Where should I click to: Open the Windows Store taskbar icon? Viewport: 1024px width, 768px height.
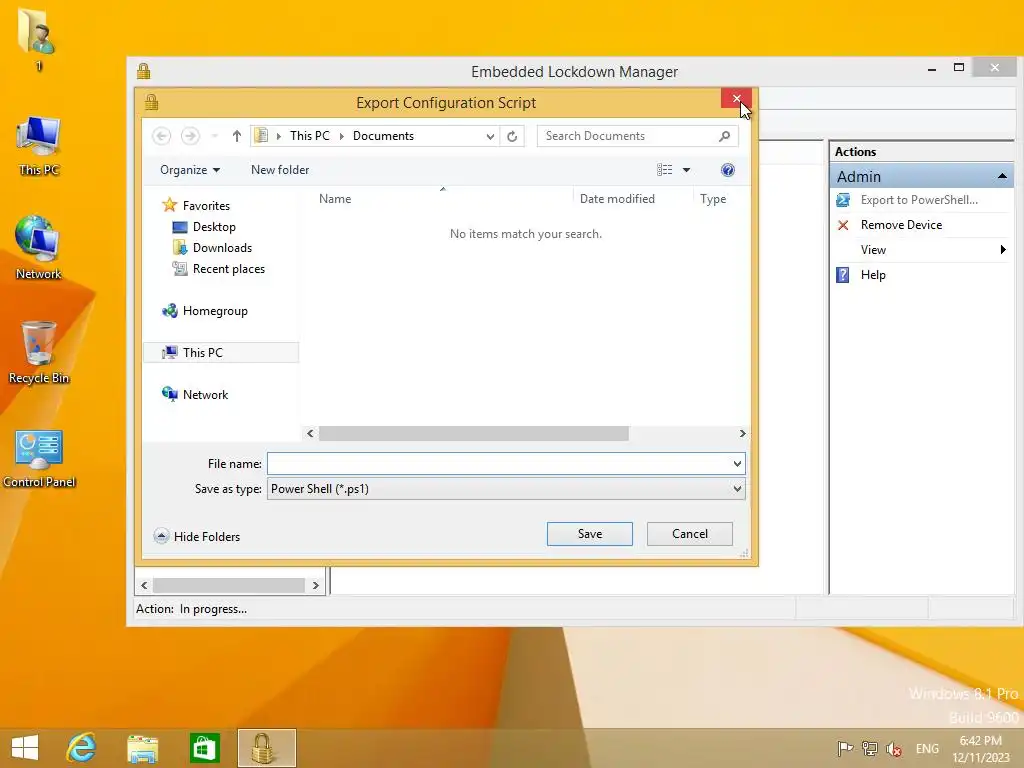204,748
